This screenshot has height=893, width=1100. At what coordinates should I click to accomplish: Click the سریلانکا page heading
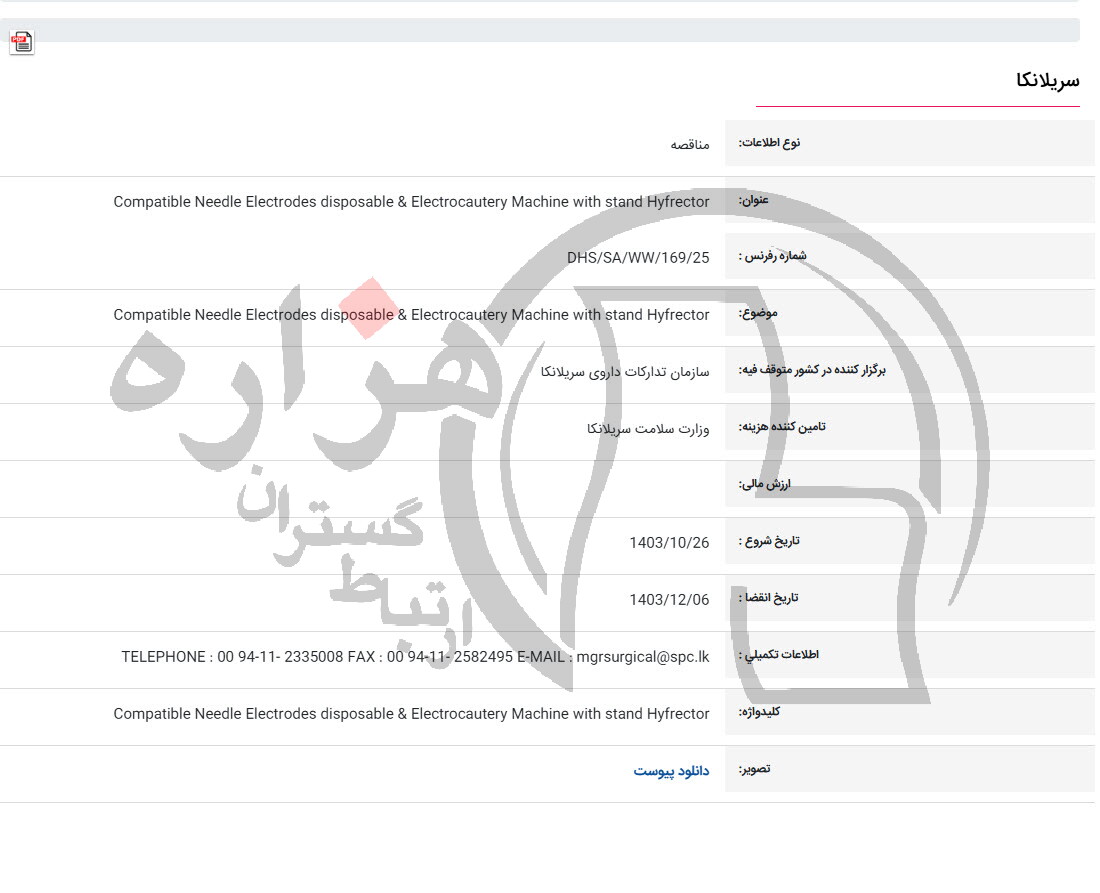pyautogui.click(x=1047, y=81)
